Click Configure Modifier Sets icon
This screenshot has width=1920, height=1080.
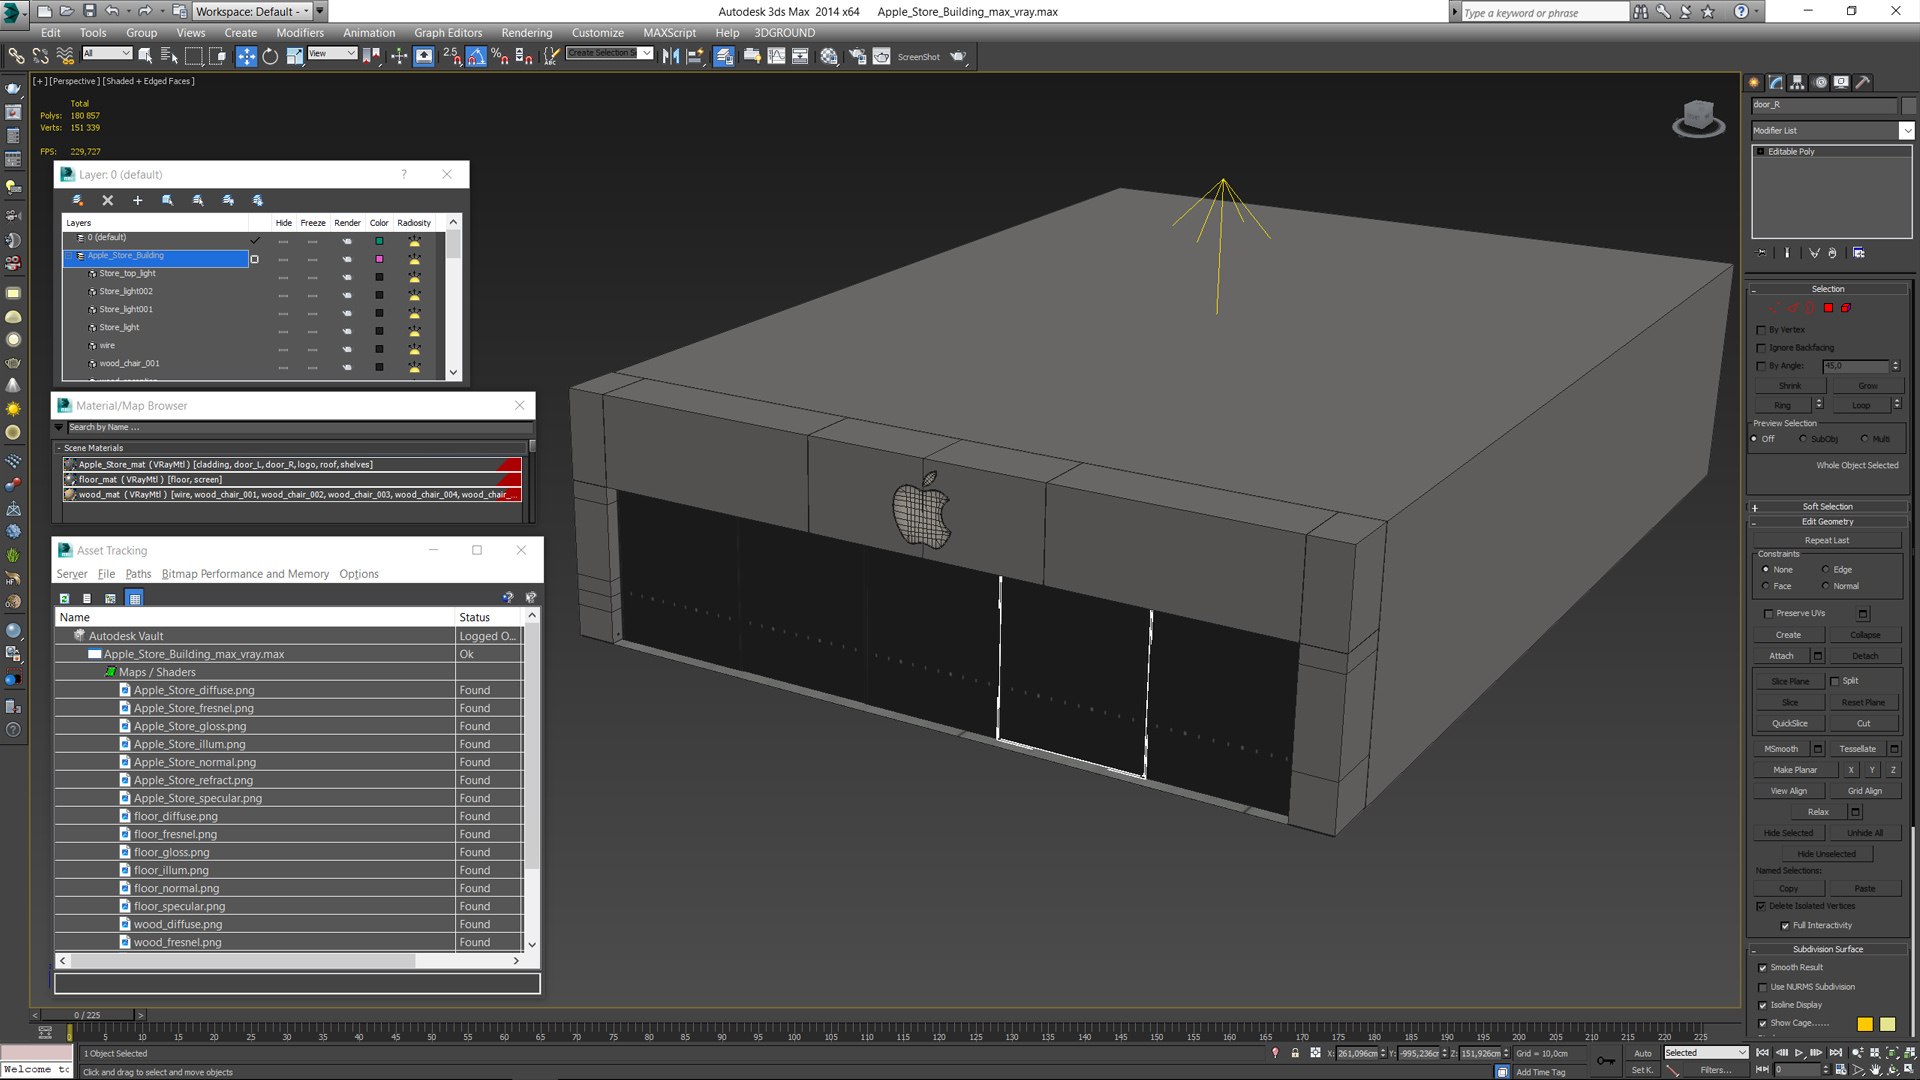click(x=1858, y=253)
